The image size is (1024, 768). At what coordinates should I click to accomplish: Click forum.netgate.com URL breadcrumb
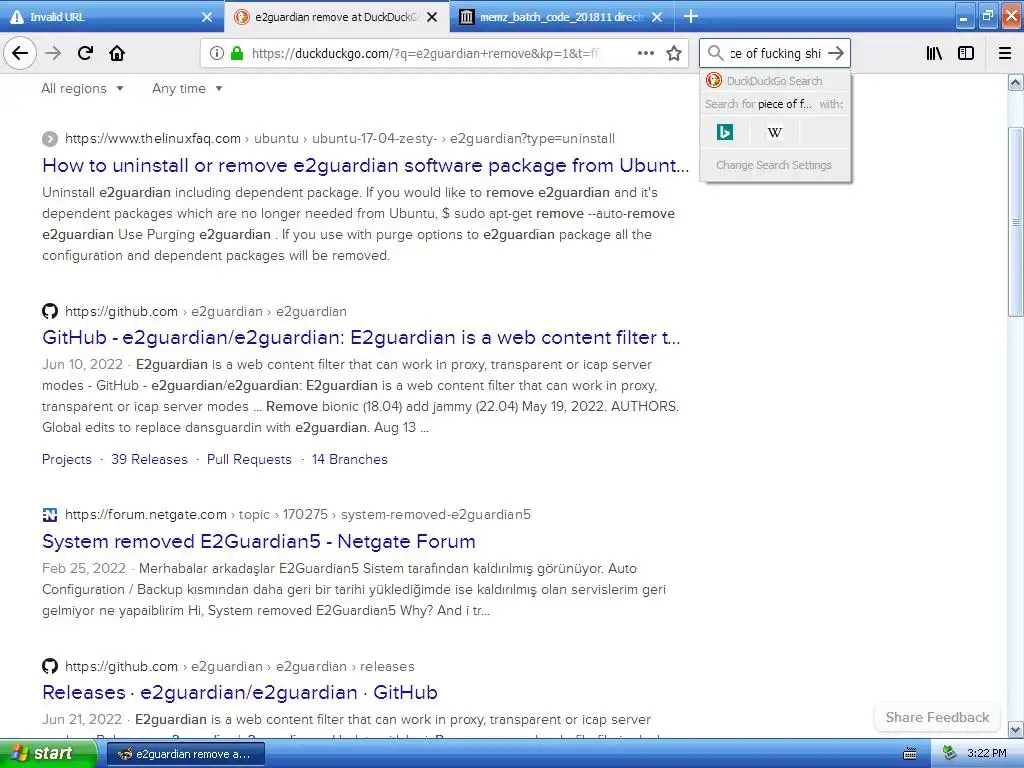pyautogui.click(x=298, y=515)
